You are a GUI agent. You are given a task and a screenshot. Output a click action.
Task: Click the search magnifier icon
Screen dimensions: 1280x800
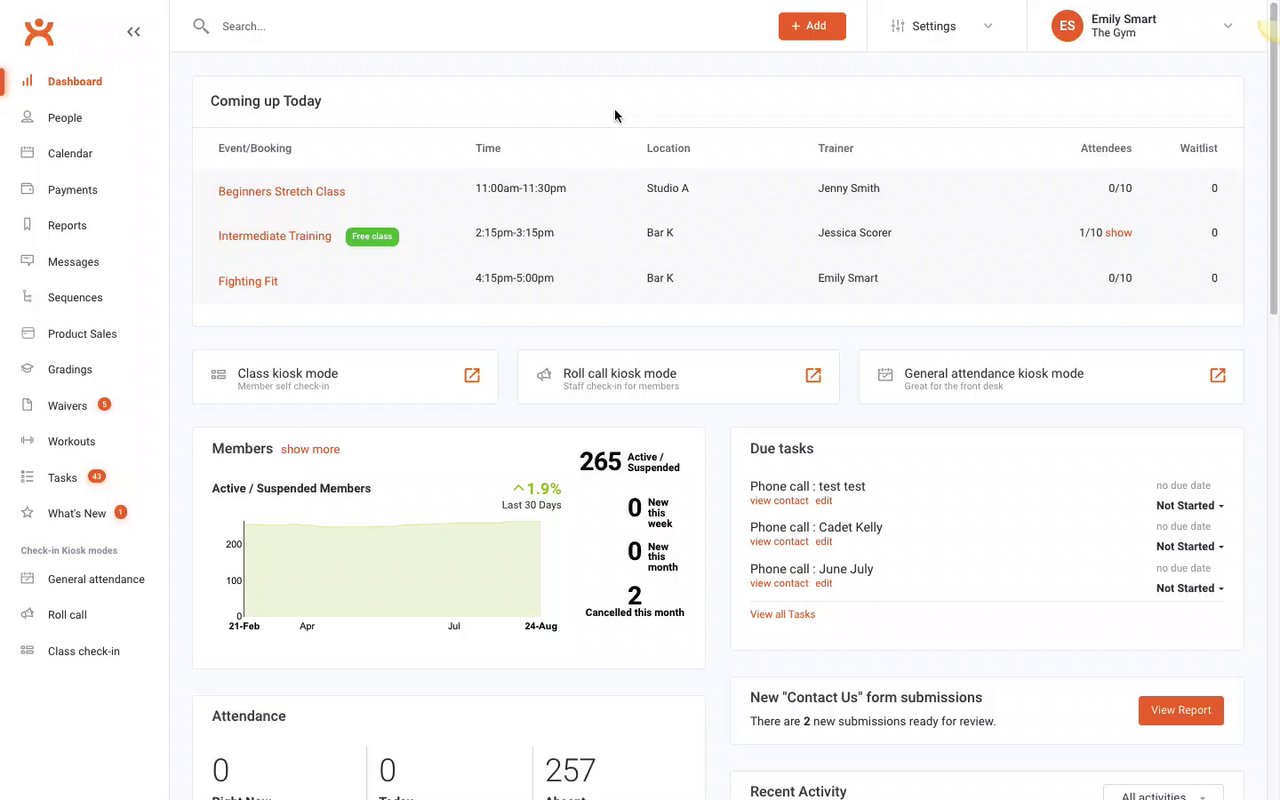pyautogui.click(x=201, y=26)
